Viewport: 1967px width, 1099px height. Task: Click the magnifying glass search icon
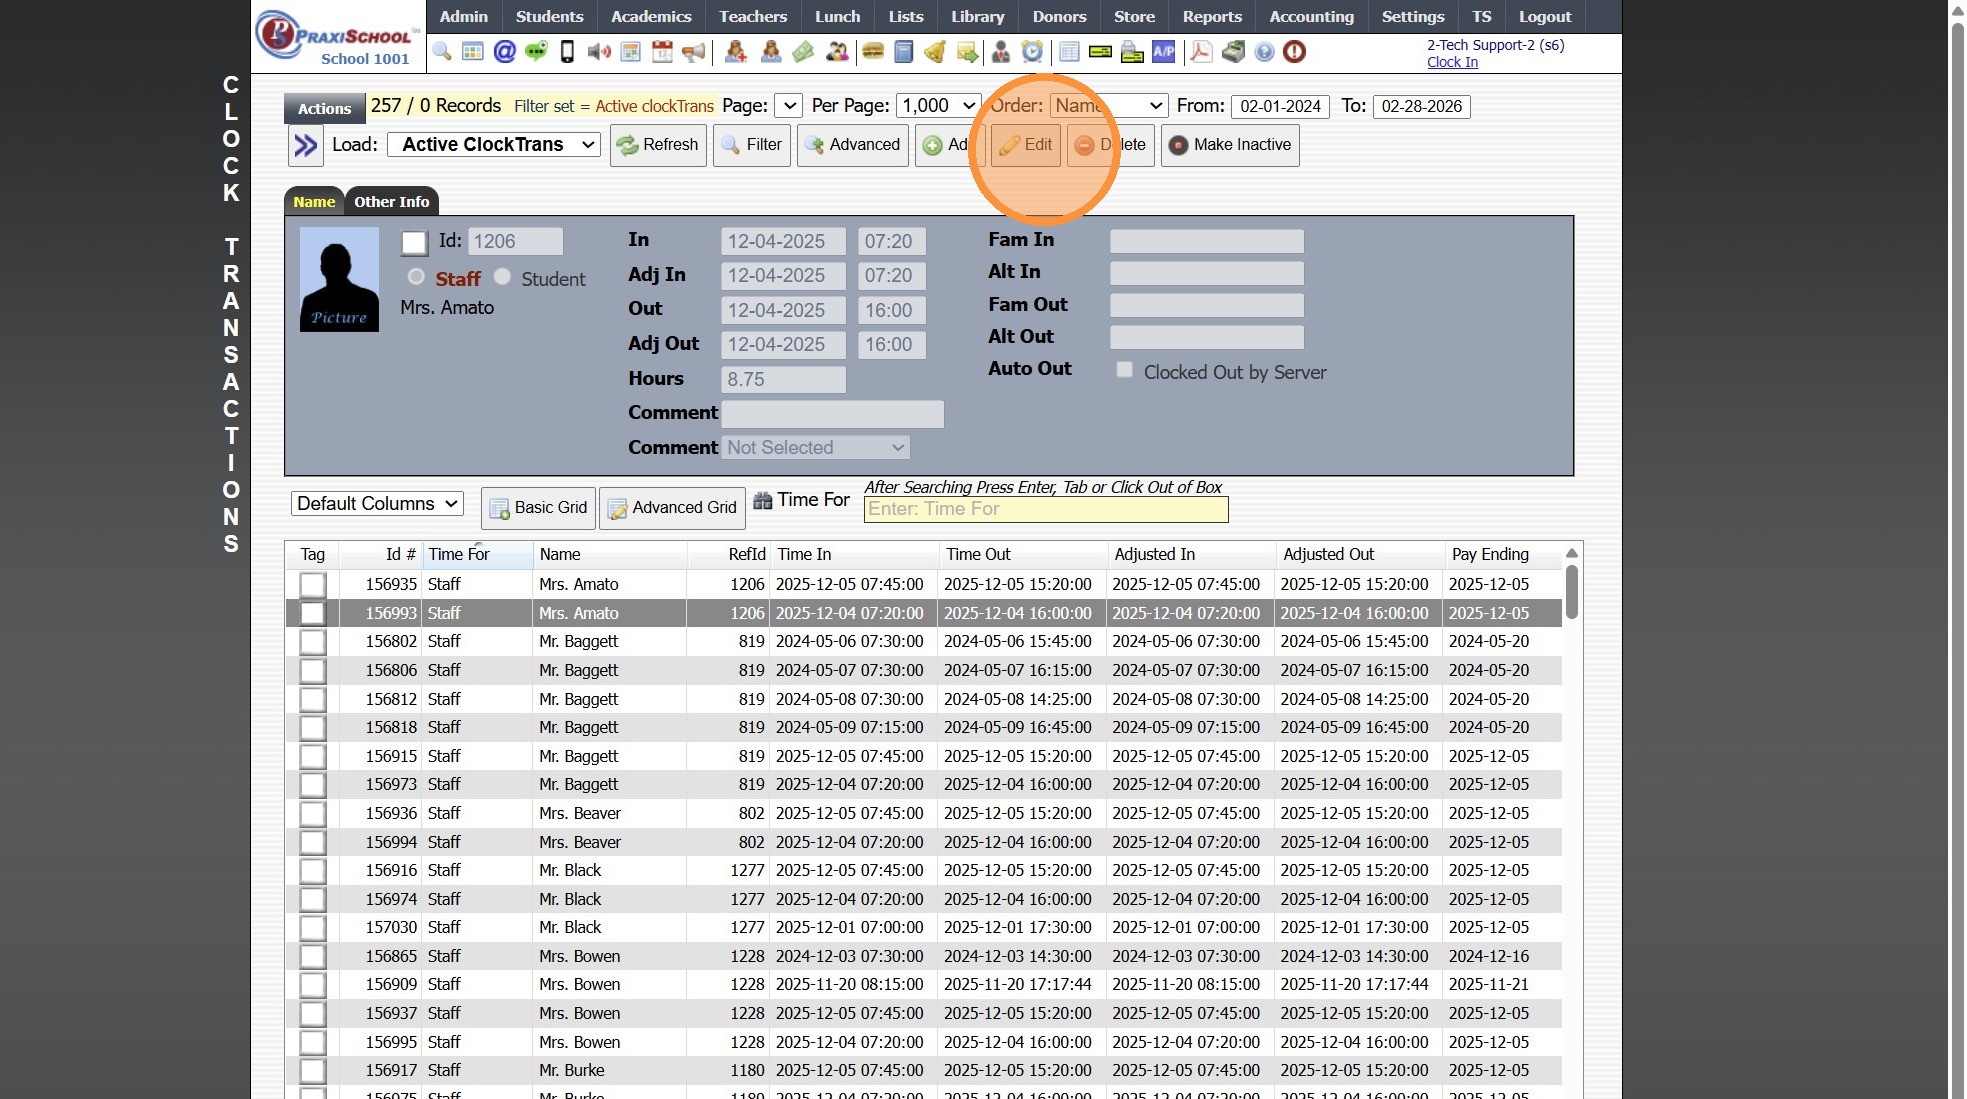coord(442,52)
